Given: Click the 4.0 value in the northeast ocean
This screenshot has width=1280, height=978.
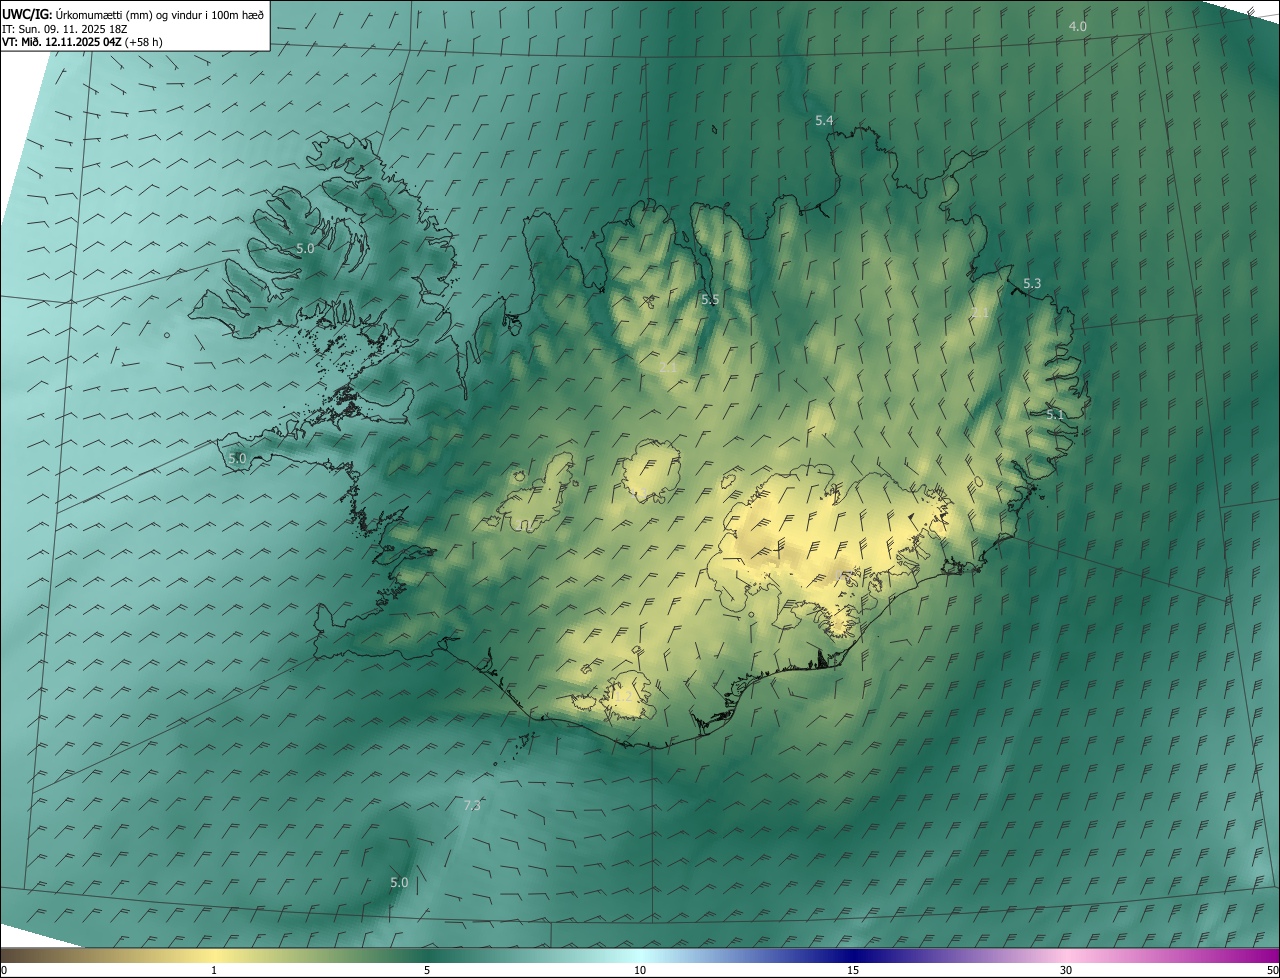Looking at the screenshot, I should coord(1077,26).
